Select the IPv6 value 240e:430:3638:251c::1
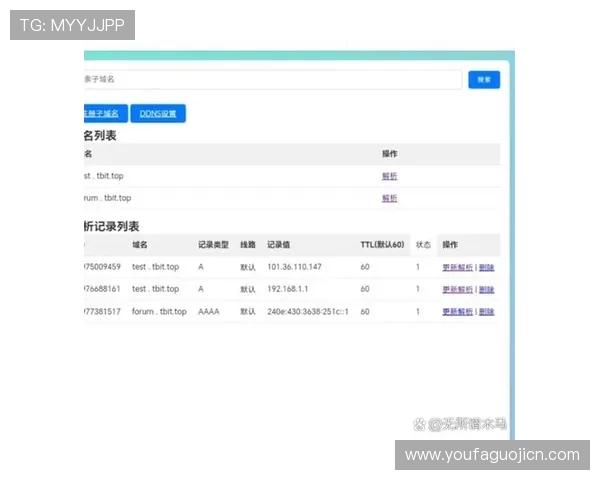Screen dimensions: 600x480 point(308,312)
